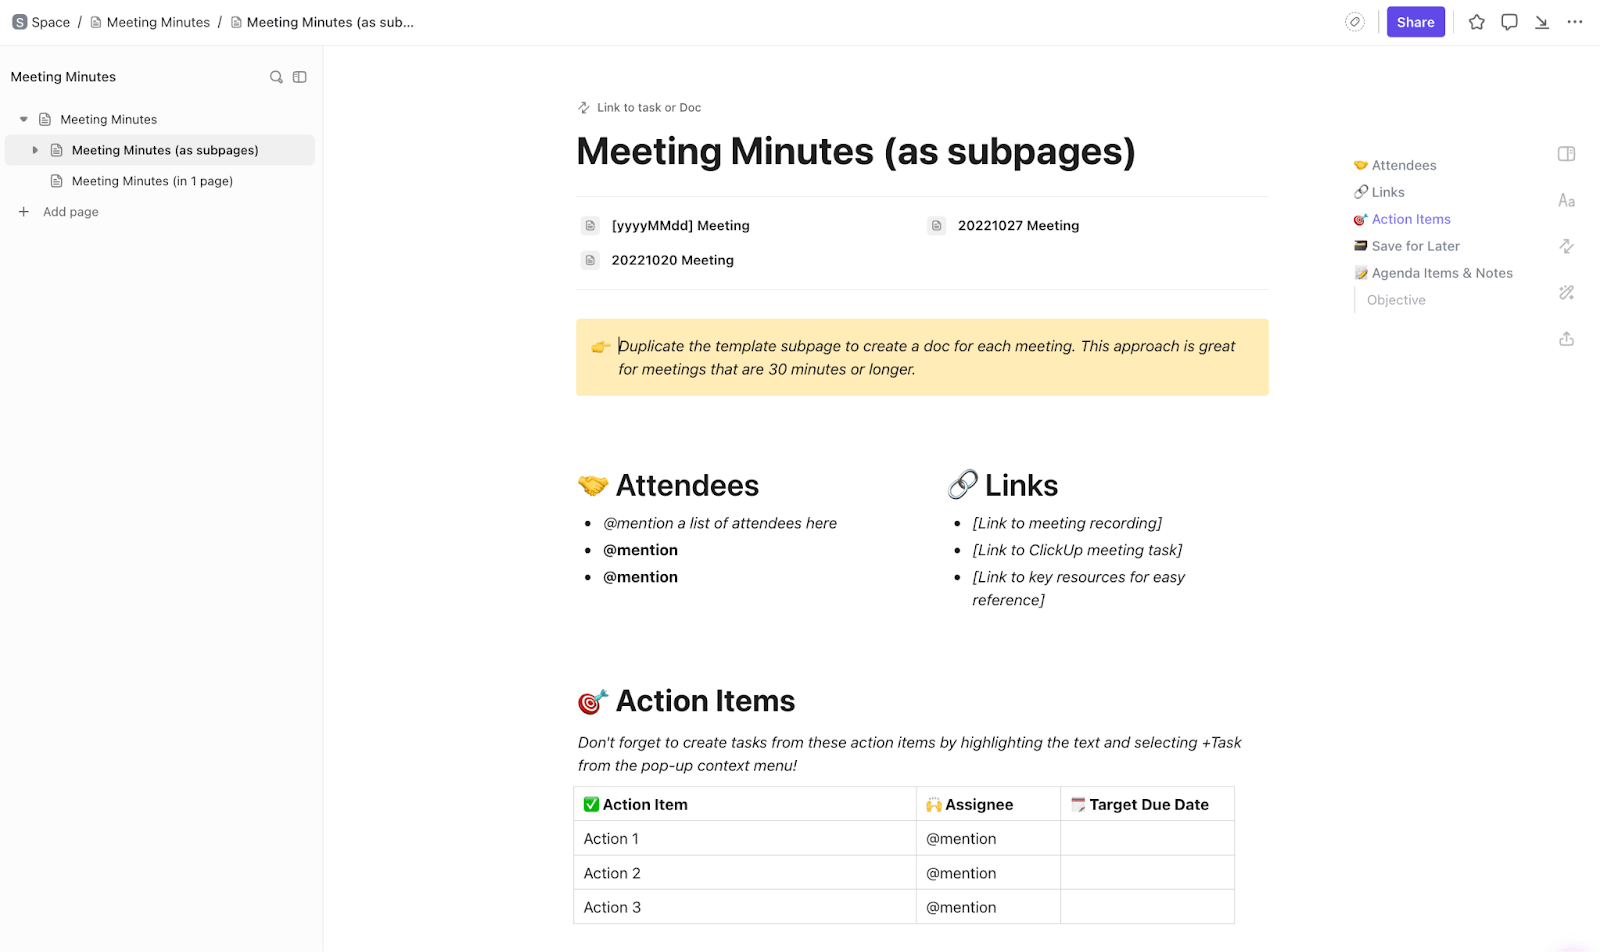Favorite this doc with the star icon
Screen dimensions: 1600x952
tap(1476, 22)
